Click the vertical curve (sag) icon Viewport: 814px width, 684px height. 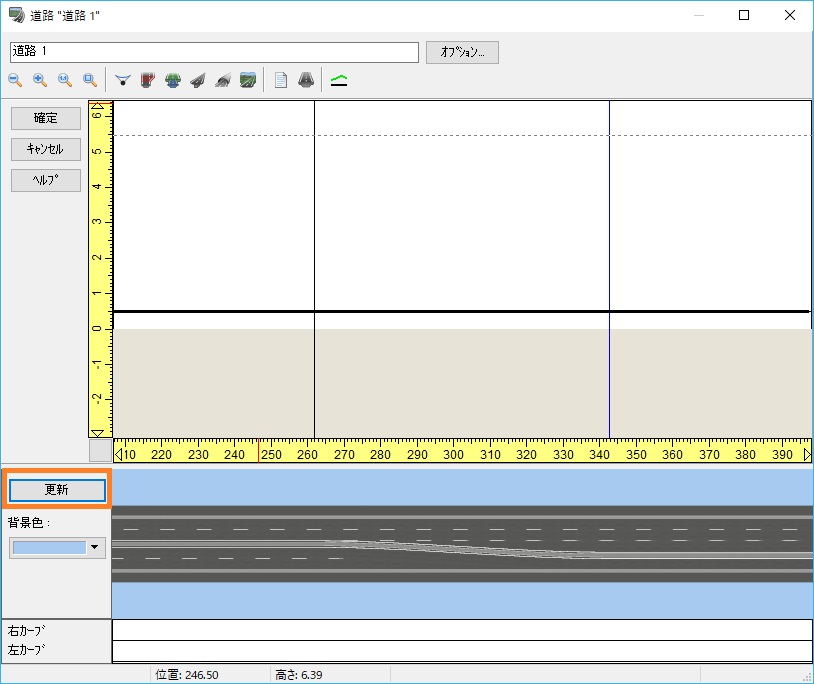[x=123, y=80]
